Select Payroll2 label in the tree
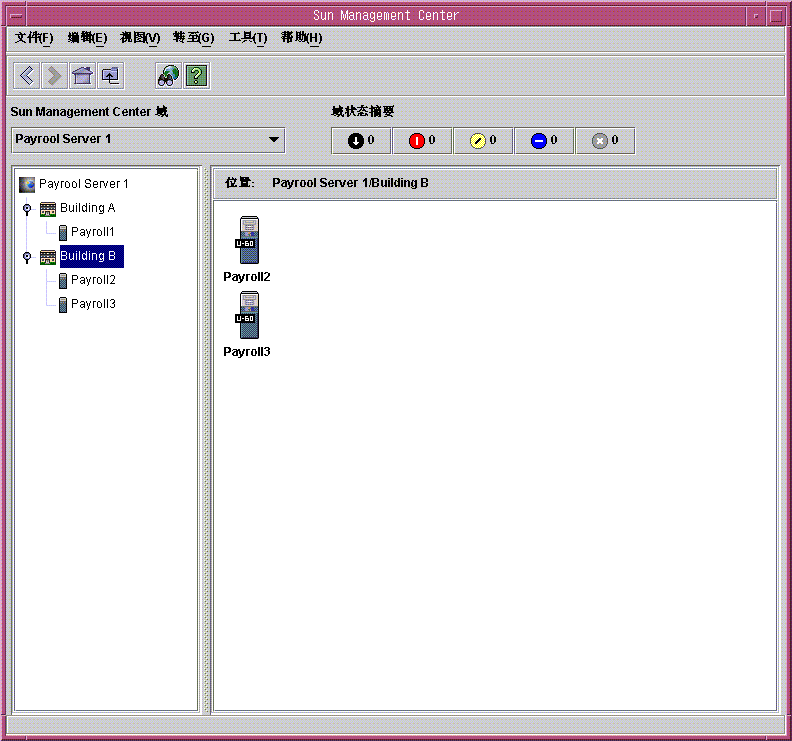Screen dimensions: 792x741 pyautogui.click(x=93, y=280)
